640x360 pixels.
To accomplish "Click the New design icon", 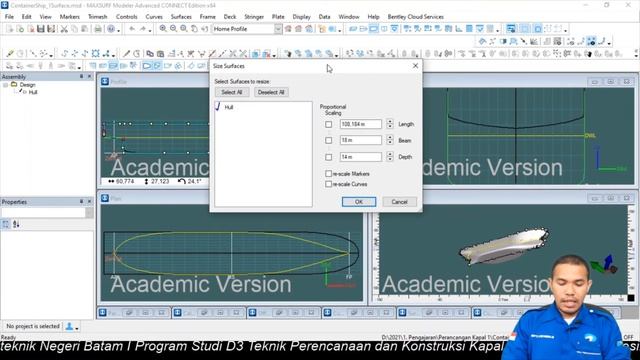I will (x=10, y=29).
